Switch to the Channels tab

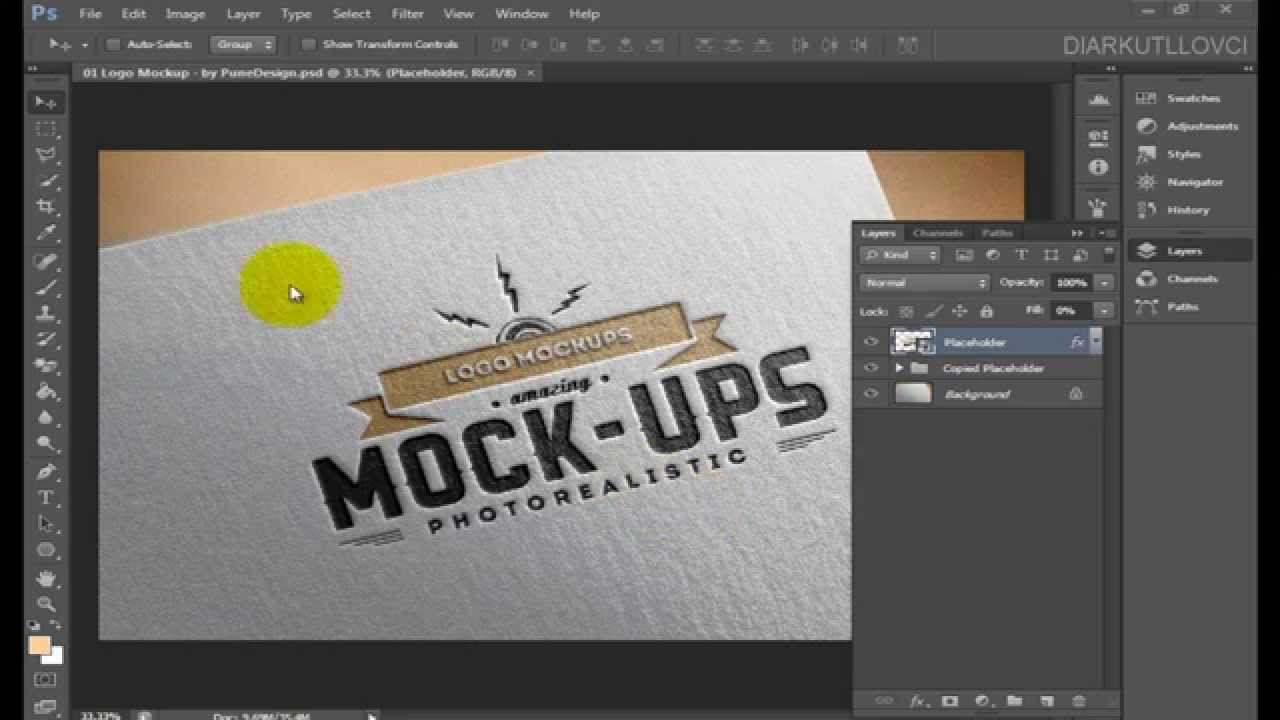938,233
